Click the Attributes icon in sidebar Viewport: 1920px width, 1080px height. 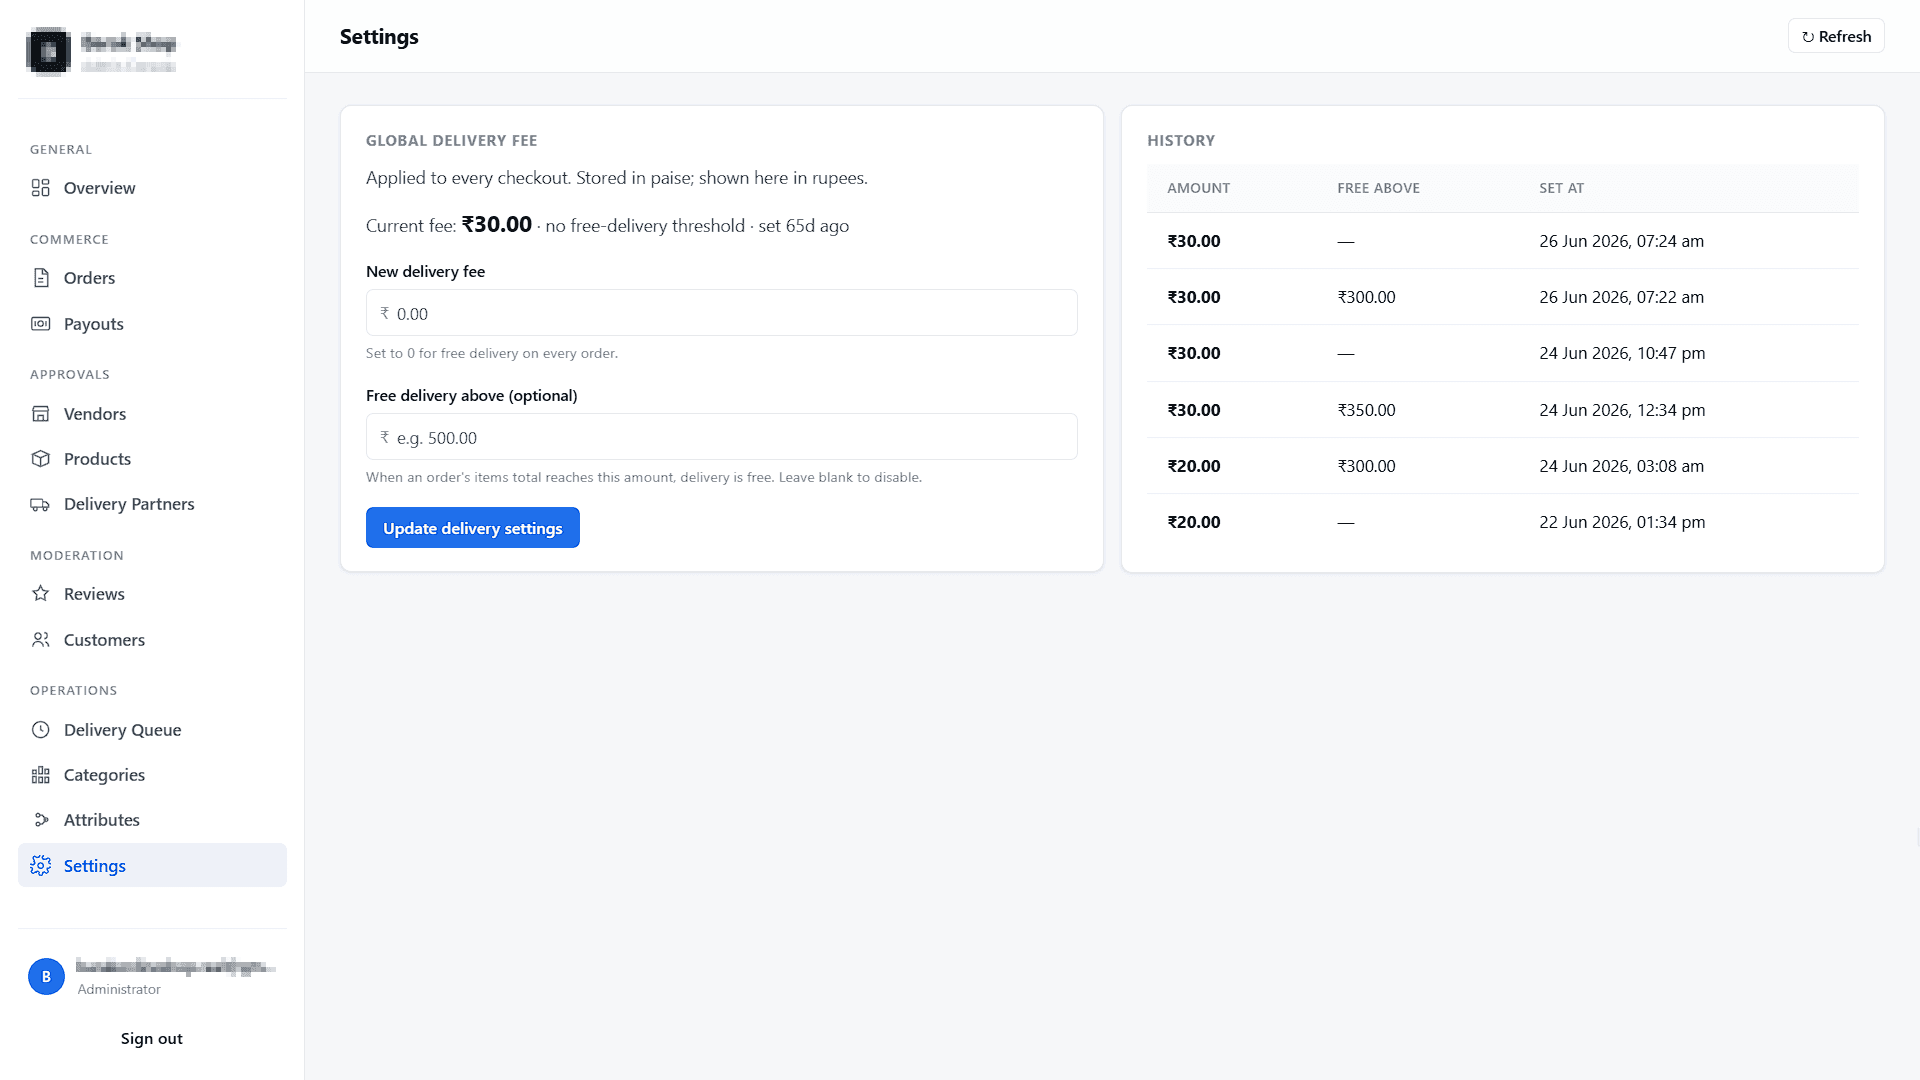pyautogui.click(x=40, y=820)
